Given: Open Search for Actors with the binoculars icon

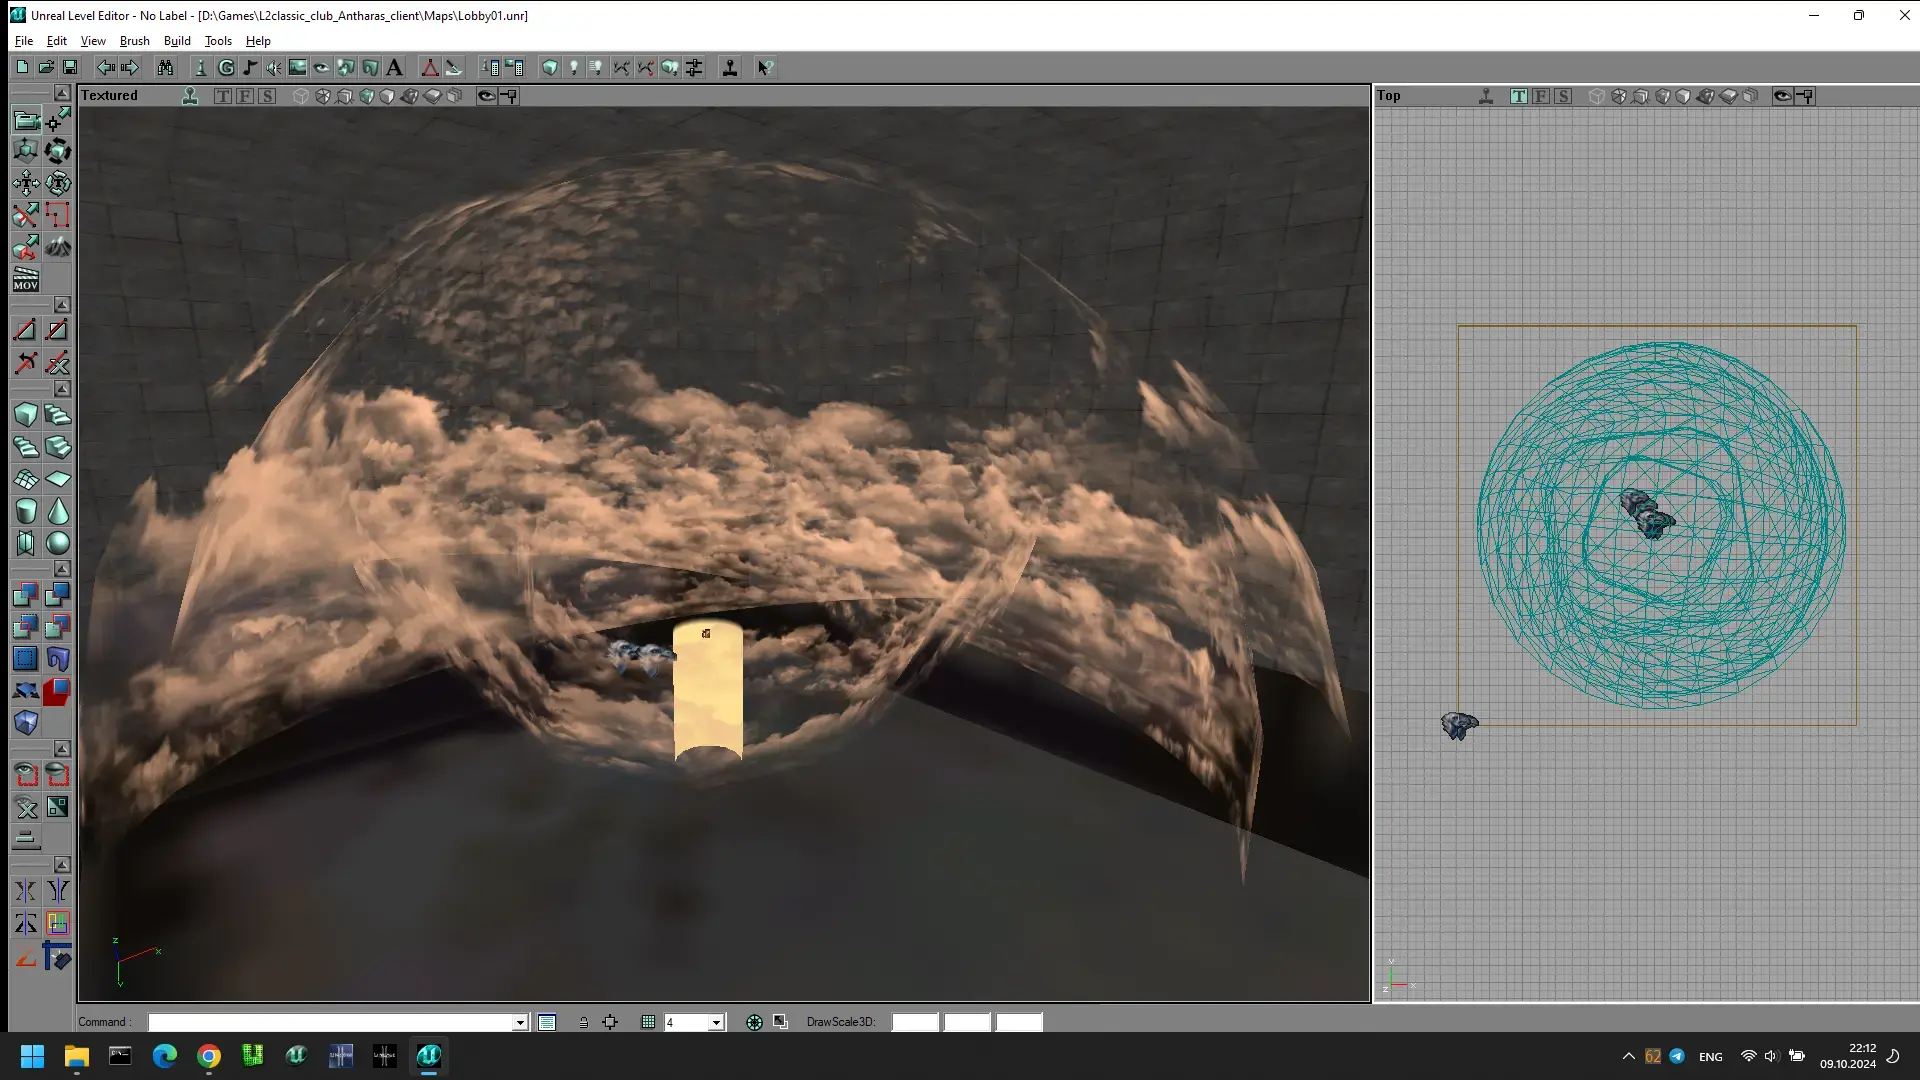Looking at the screenshot, I should point(165,67).
